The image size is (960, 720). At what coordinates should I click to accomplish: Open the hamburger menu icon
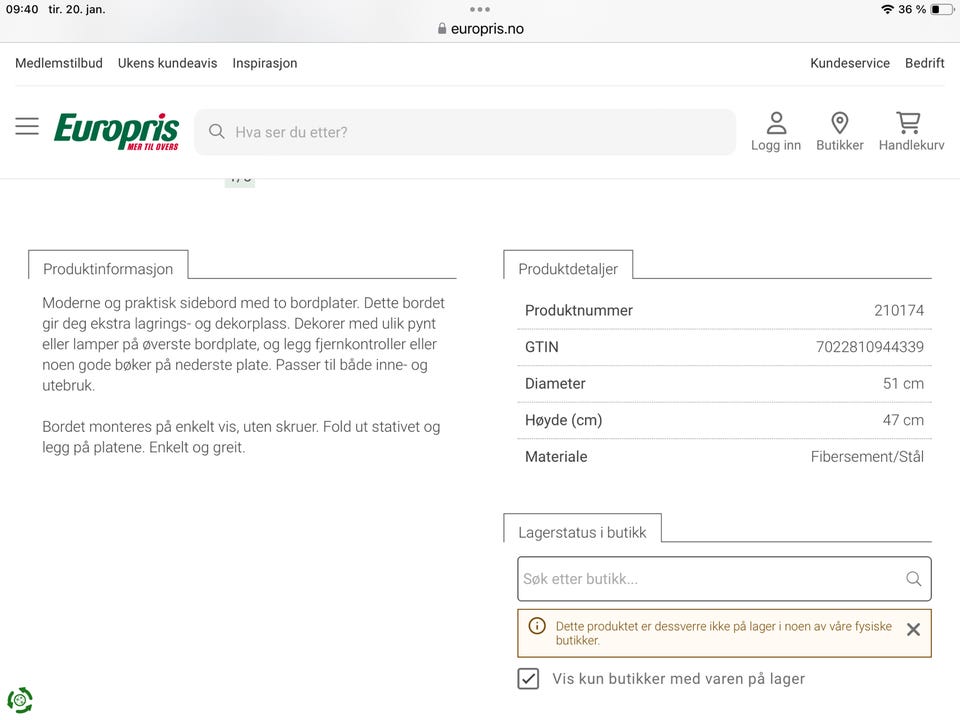(27, 126)
